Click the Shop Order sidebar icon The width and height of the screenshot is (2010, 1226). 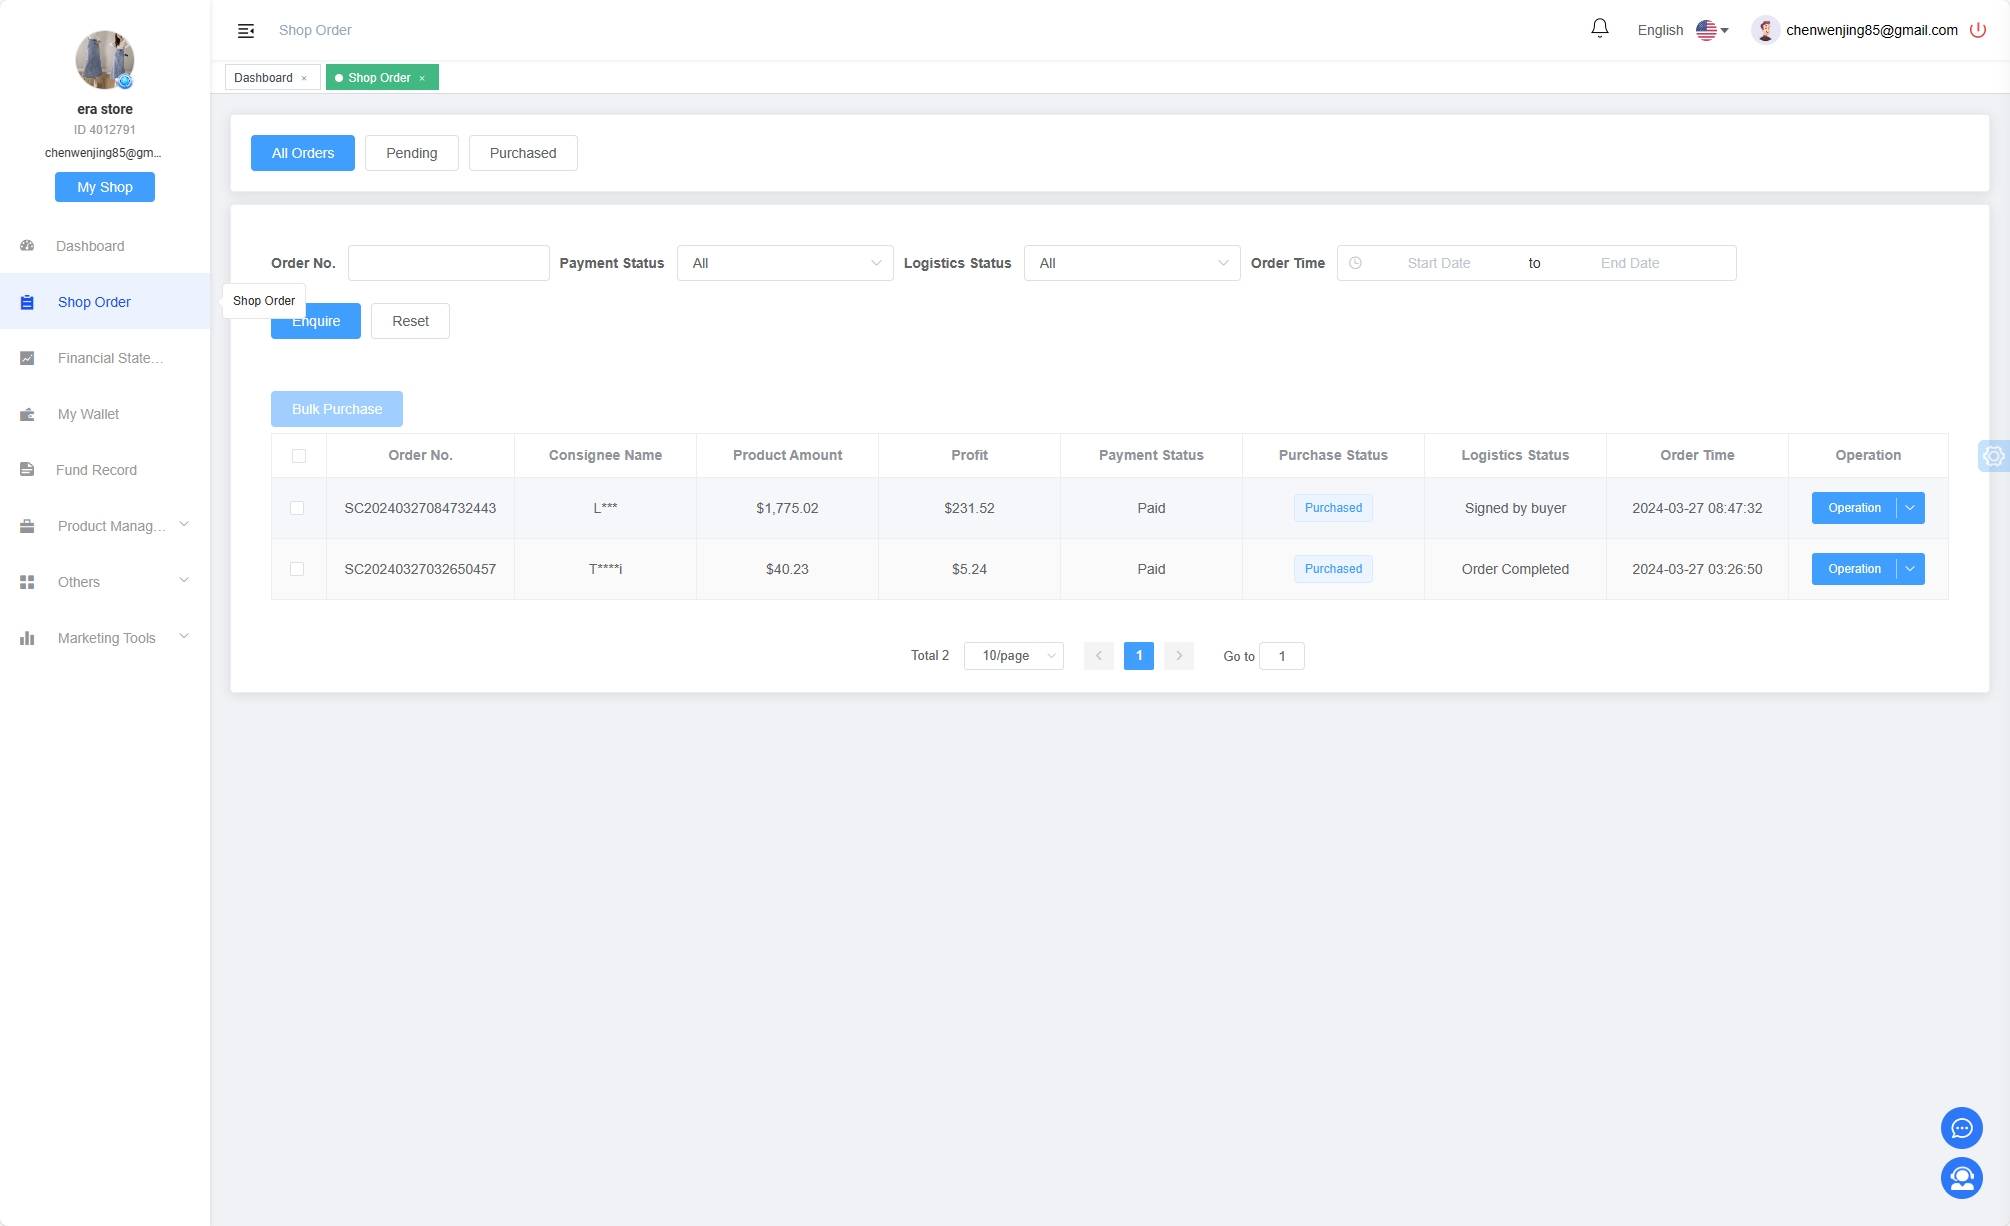29,301
